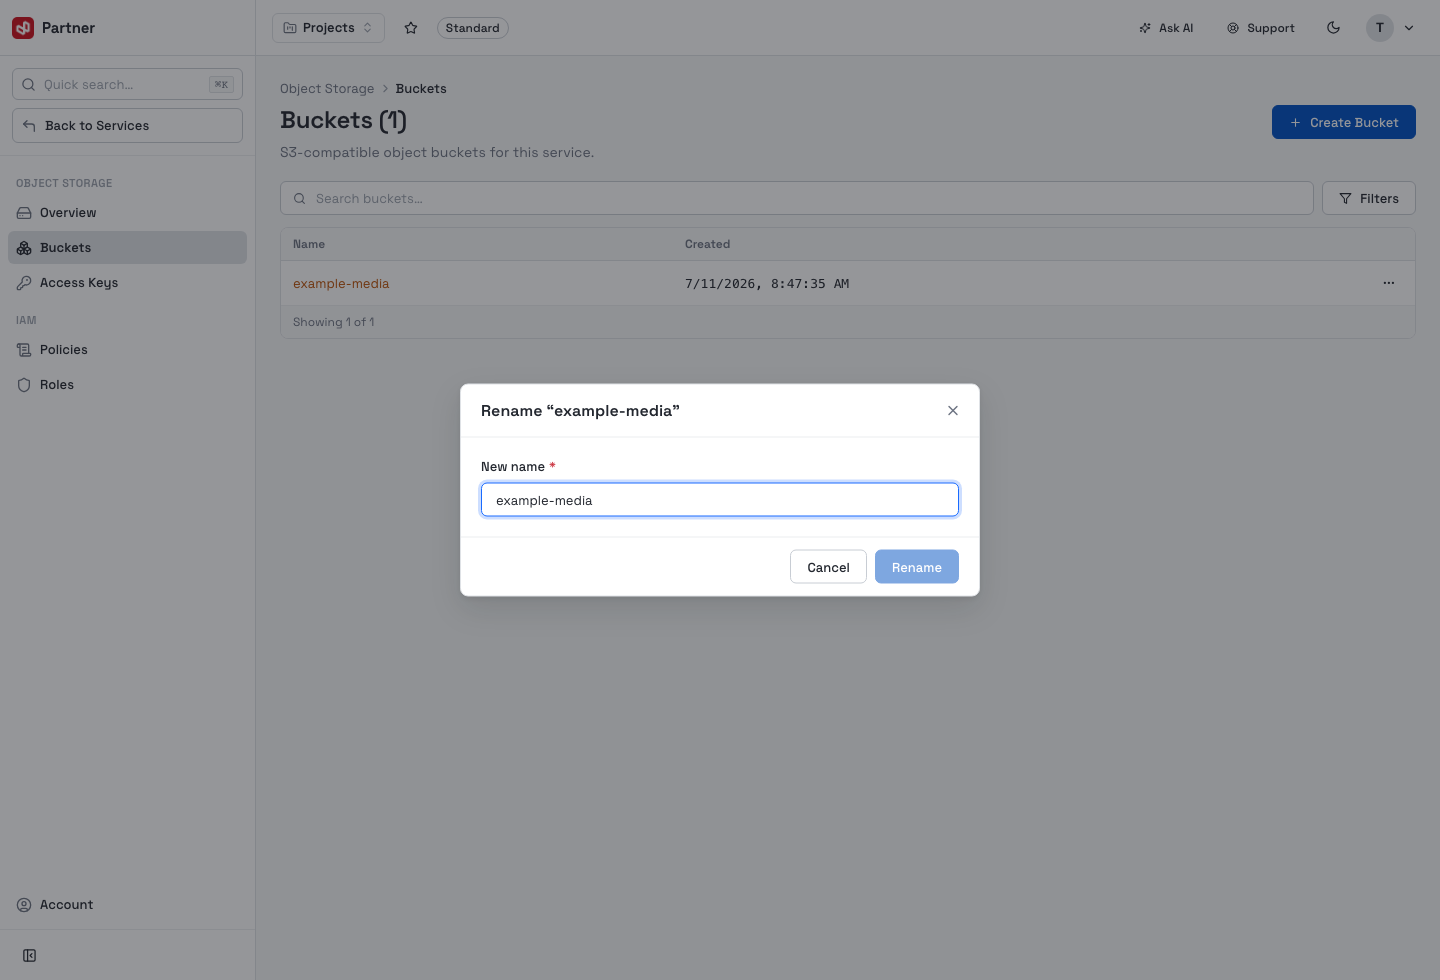Open Access Keys page
The image size is (1440, 980).
(127, 283)
